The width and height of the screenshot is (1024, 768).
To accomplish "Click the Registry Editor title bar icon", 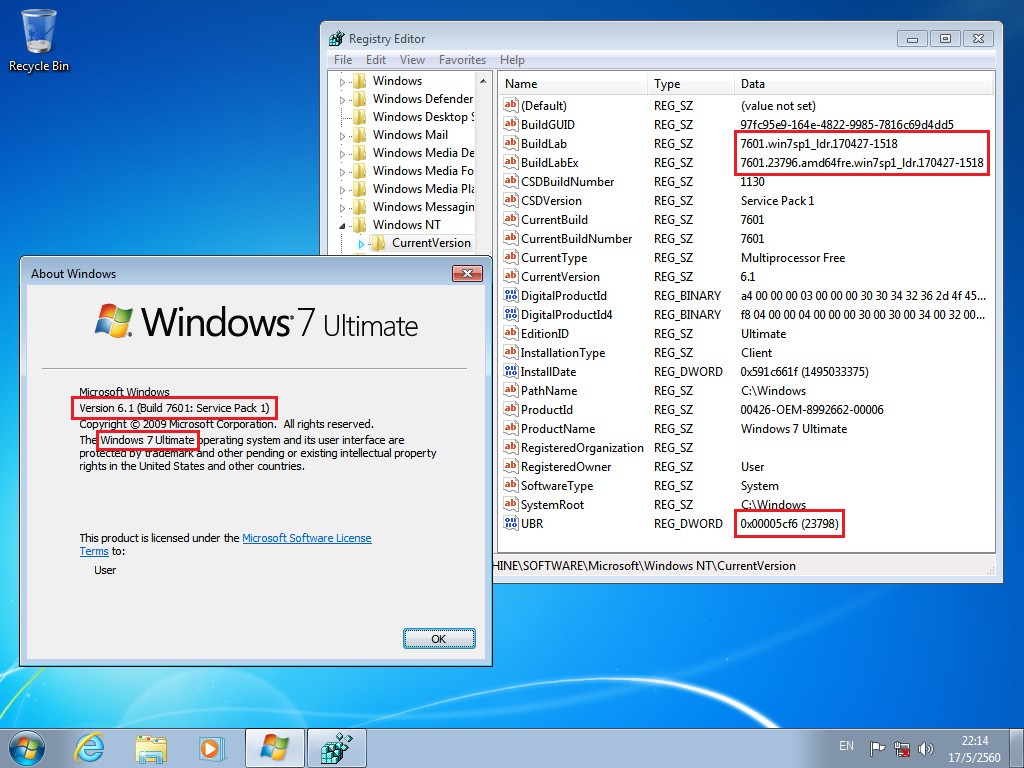I will [x=336, y=39].
